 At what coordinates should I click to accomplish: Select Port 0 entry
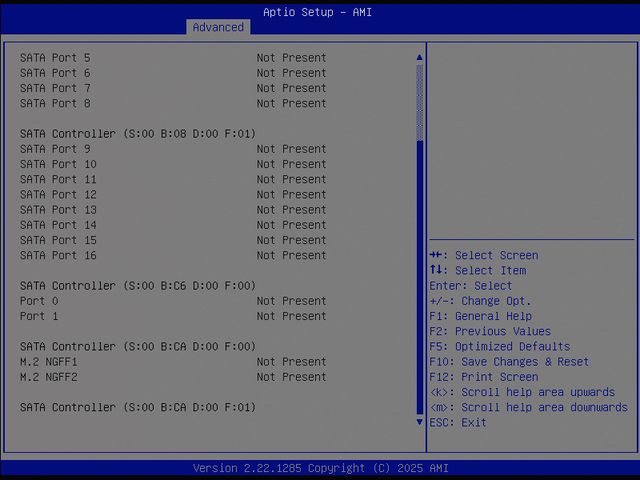[x=173, y=301]
